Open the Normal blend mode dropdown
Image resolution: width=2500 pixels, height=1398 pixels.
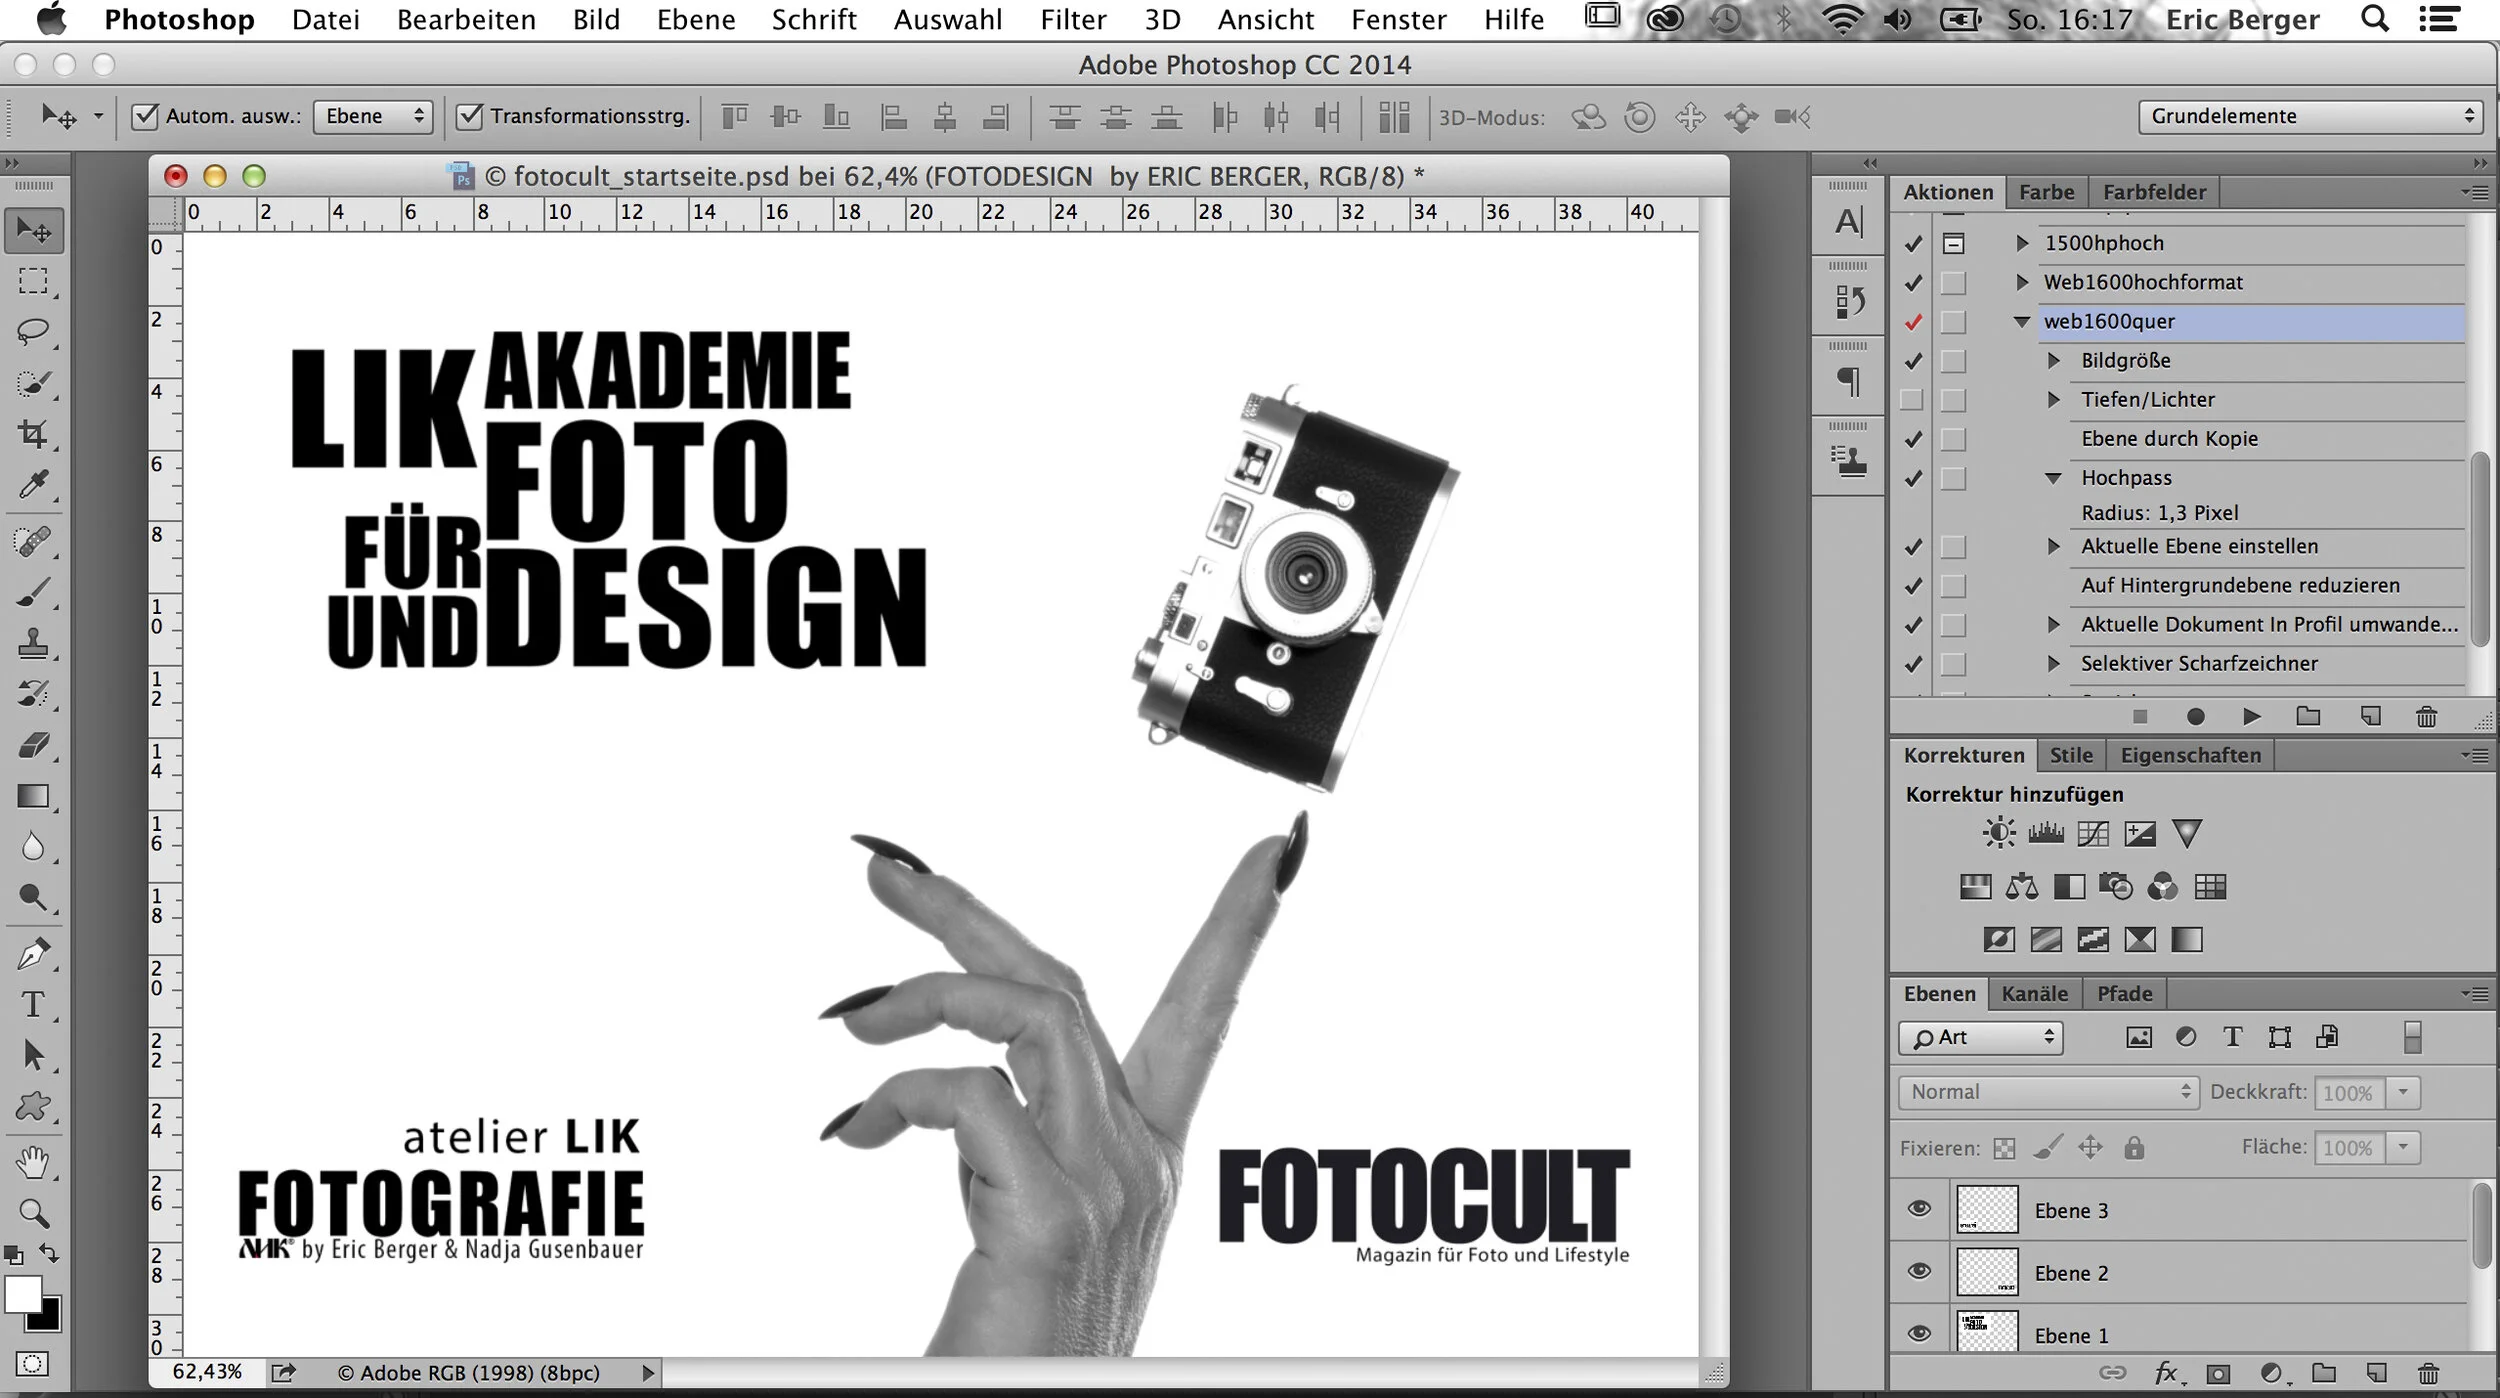pyautogui.click(x=2048, y=1092)
